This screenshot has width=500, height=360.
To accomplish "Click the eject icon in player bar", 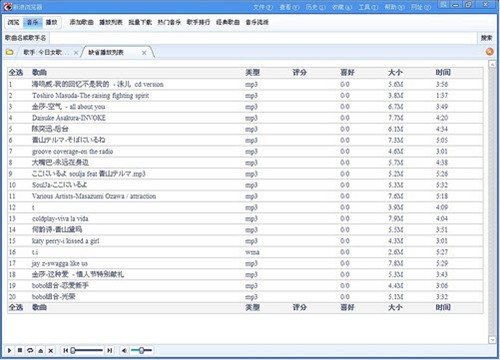I will (40, 350).
